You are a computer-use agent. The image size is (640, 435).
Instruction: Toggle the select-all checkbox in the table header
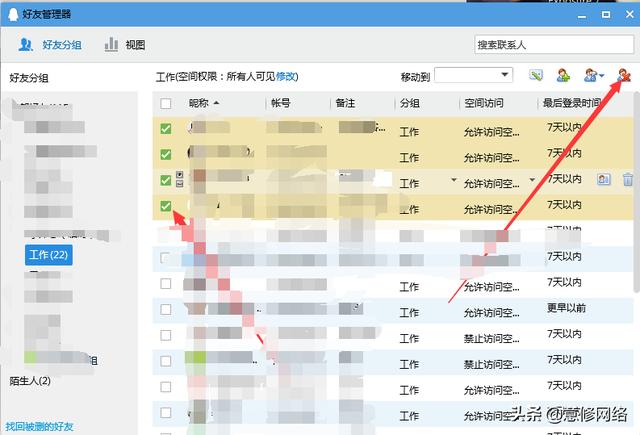pos(166,103)
